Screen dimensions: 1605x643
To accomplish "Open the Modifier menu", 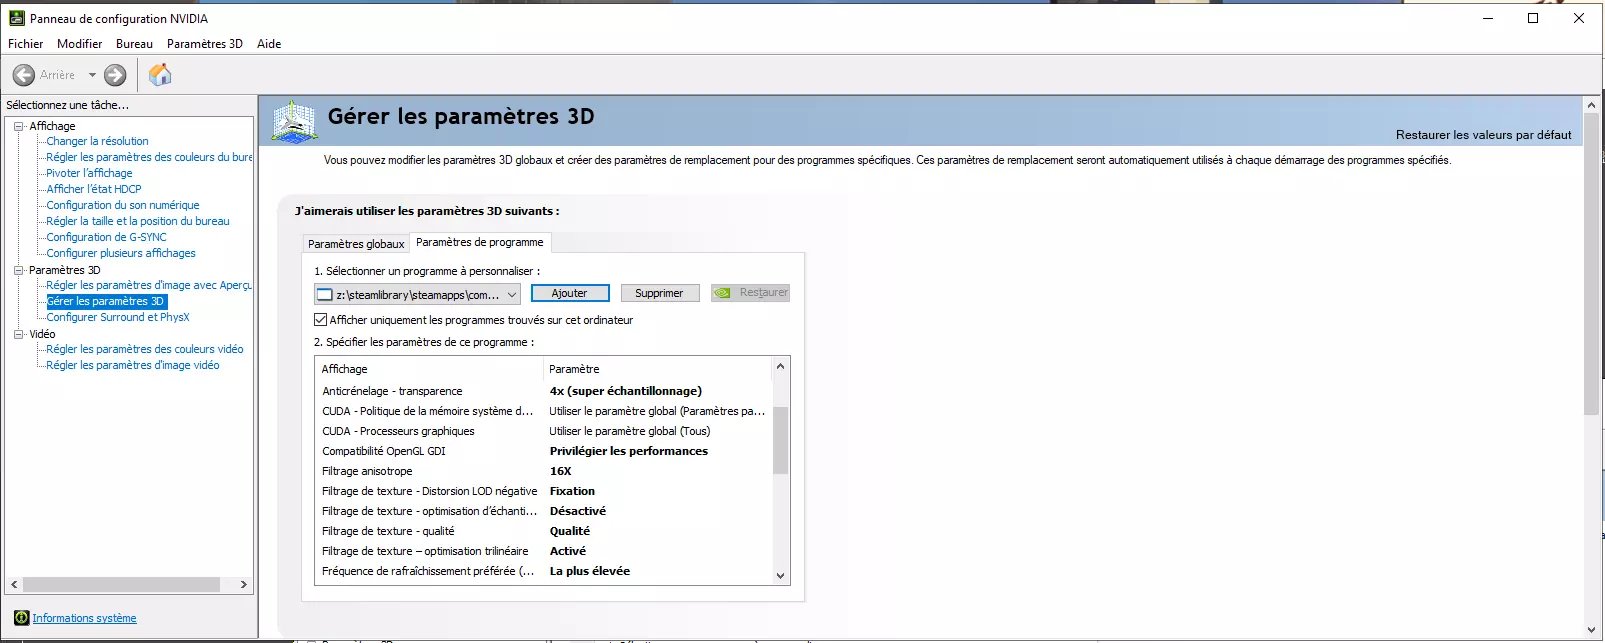I will pos(80,44).
